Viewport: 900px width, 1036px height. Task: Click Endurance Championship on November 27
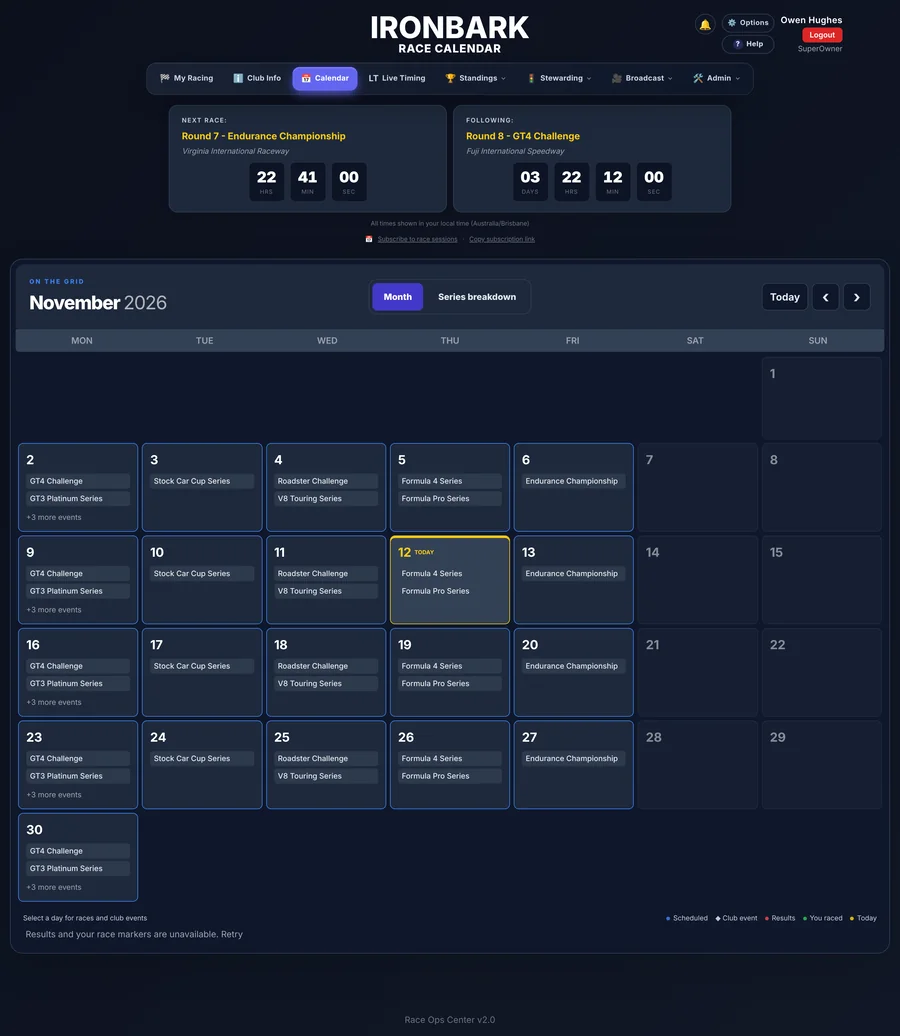click(x=574, y=758)
